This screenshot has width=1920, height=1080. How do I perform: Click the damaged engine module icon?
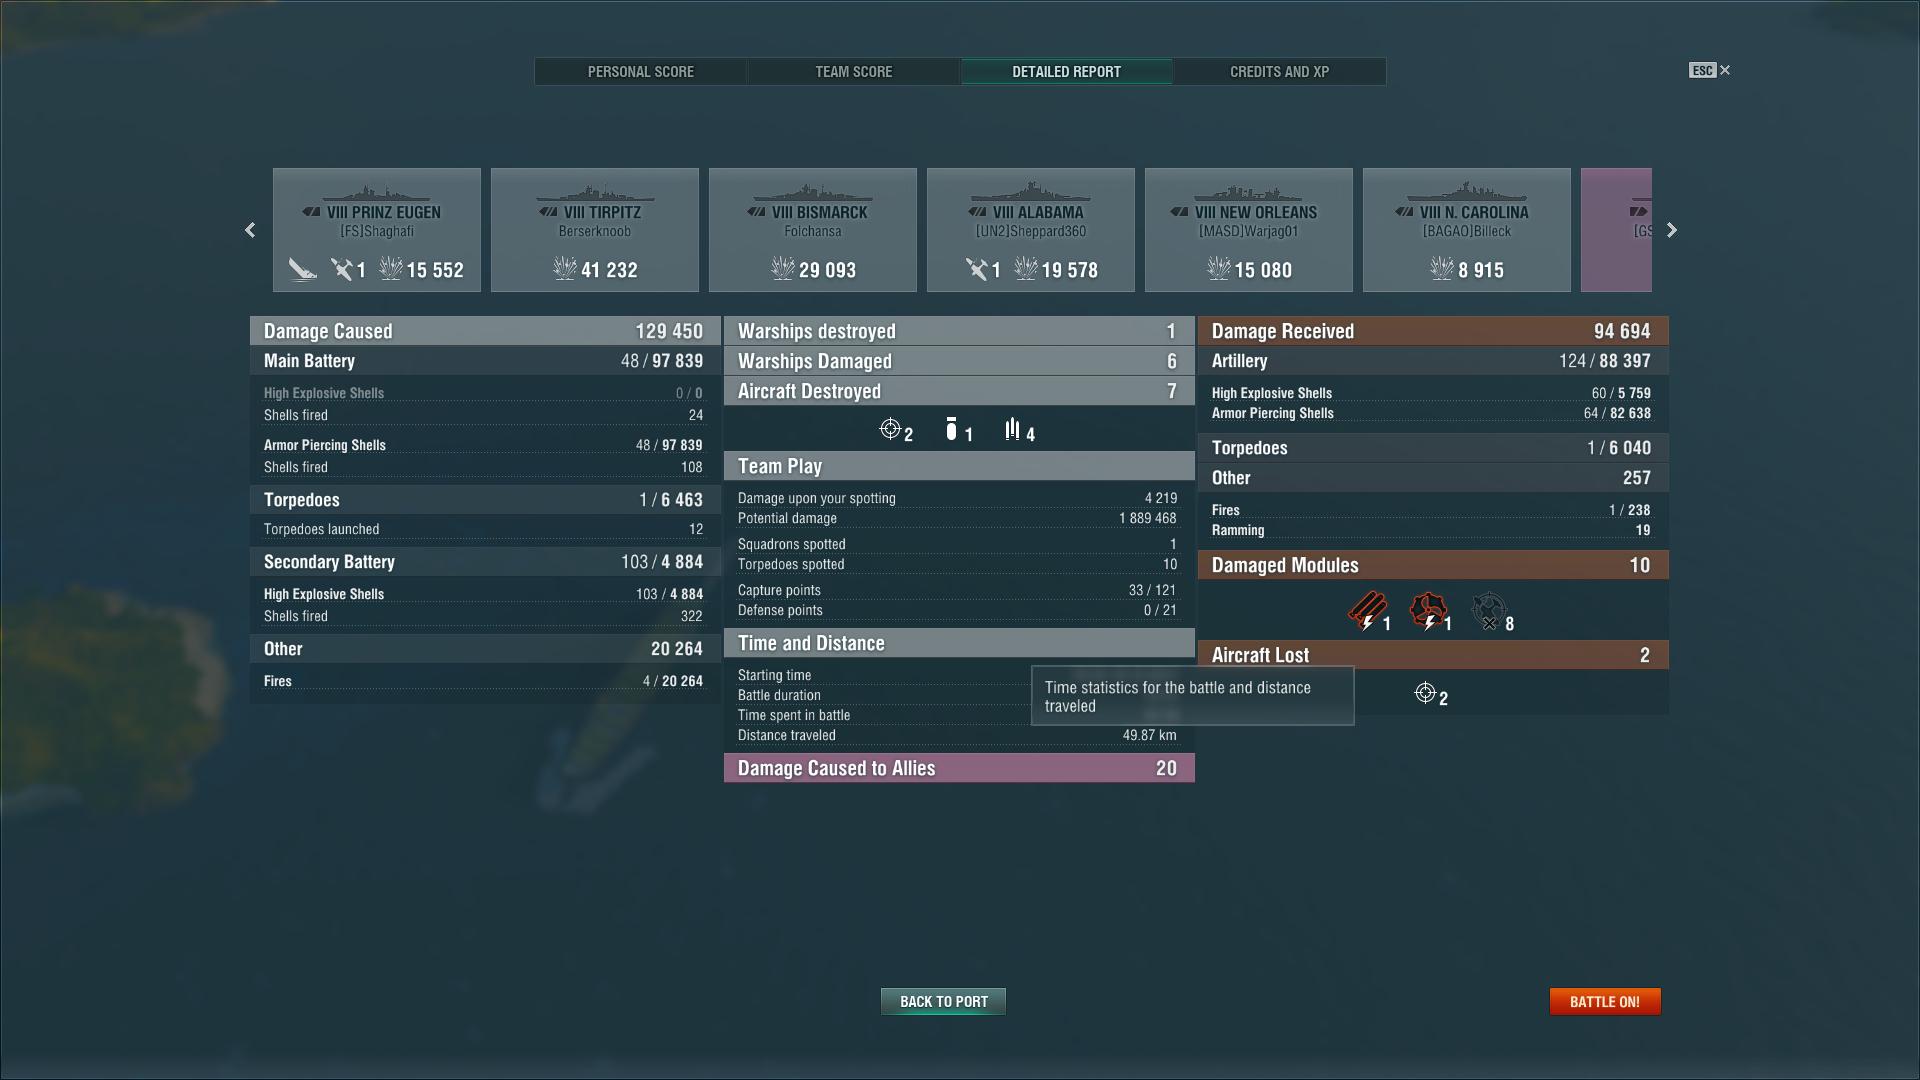(1428, 610)
